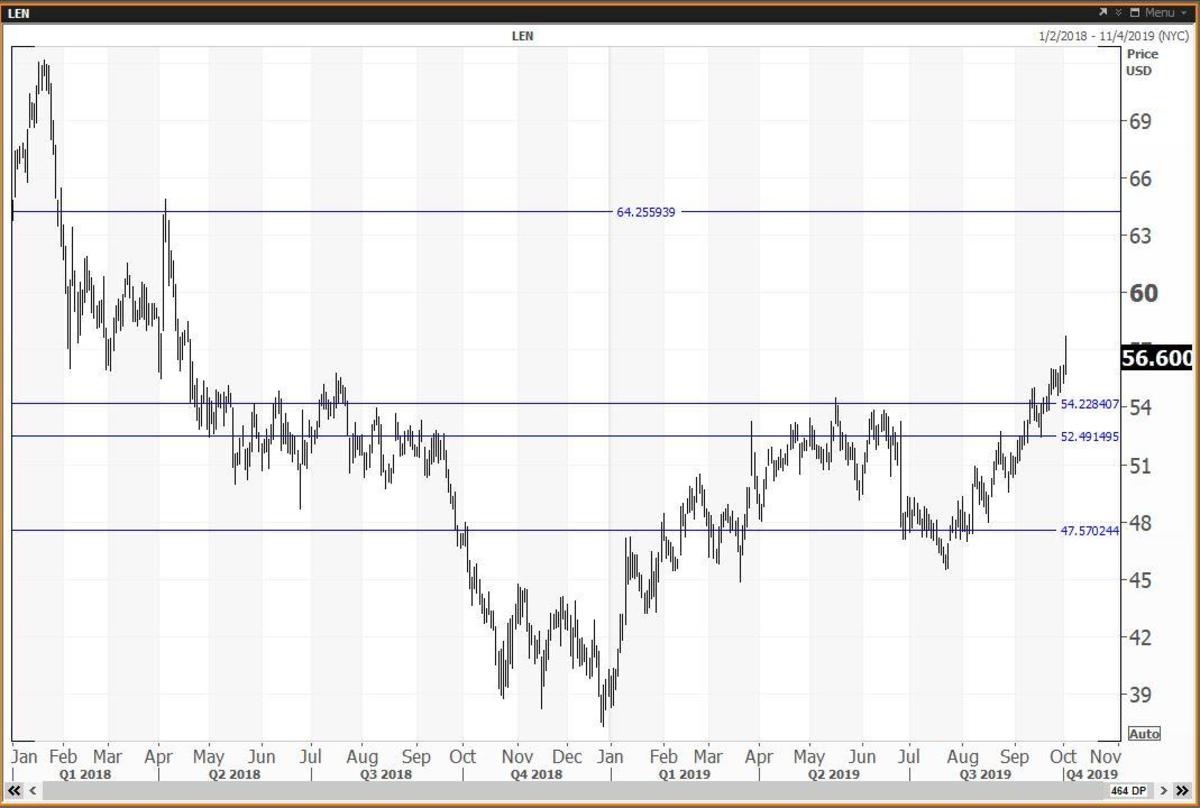1200x808 pixels.
Task: Click the Apr month label under Q2 2018
Action: (x=159, y=756)
